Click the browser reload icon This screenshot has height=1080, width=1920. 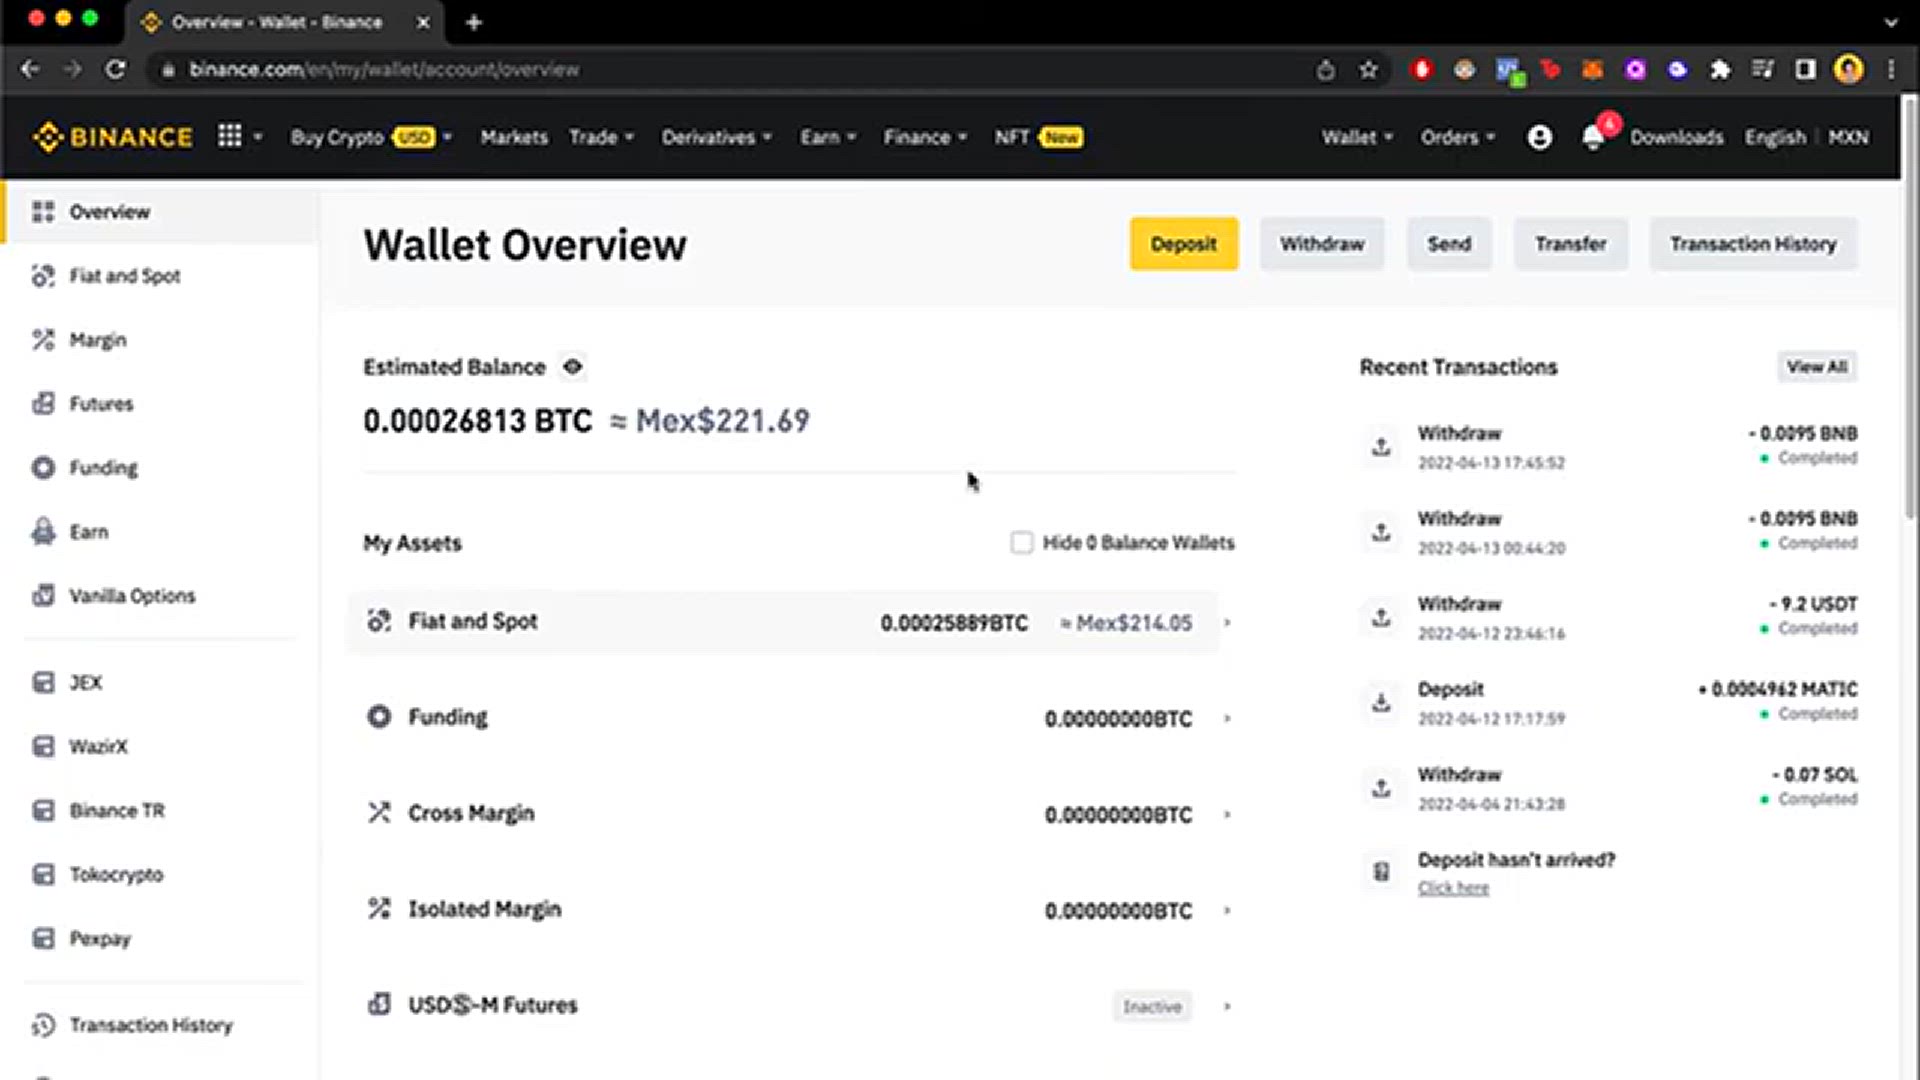click(x=115, y=70)
